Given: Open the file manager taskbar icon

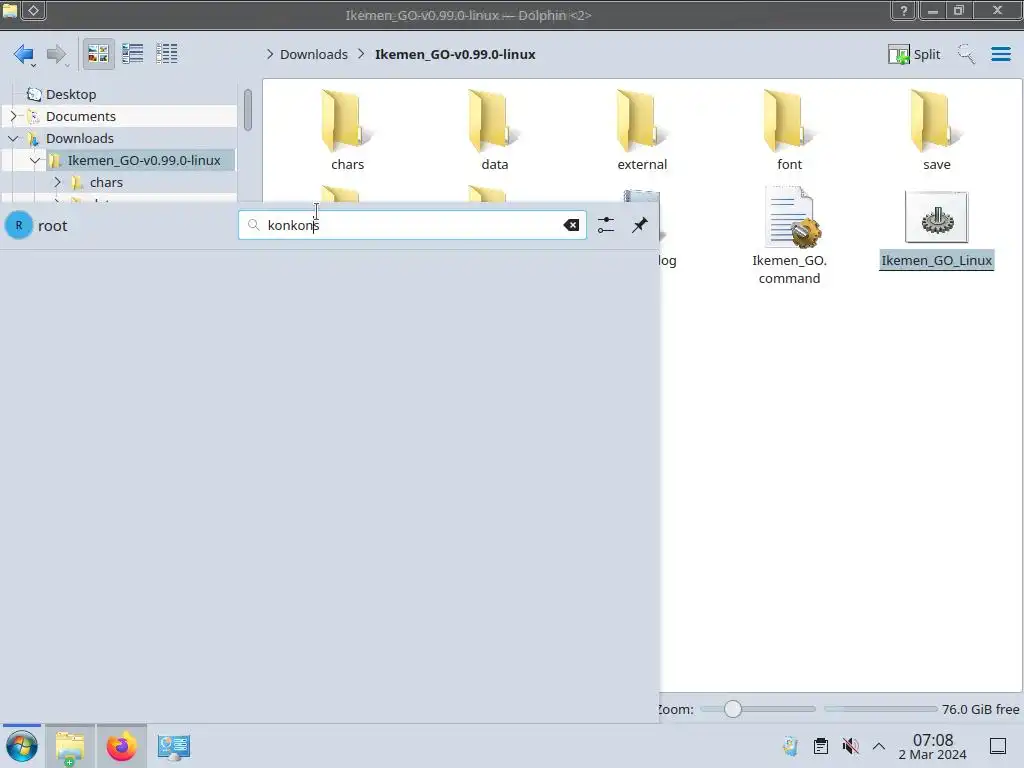Looking at the screenshot, I should [70, 746].
